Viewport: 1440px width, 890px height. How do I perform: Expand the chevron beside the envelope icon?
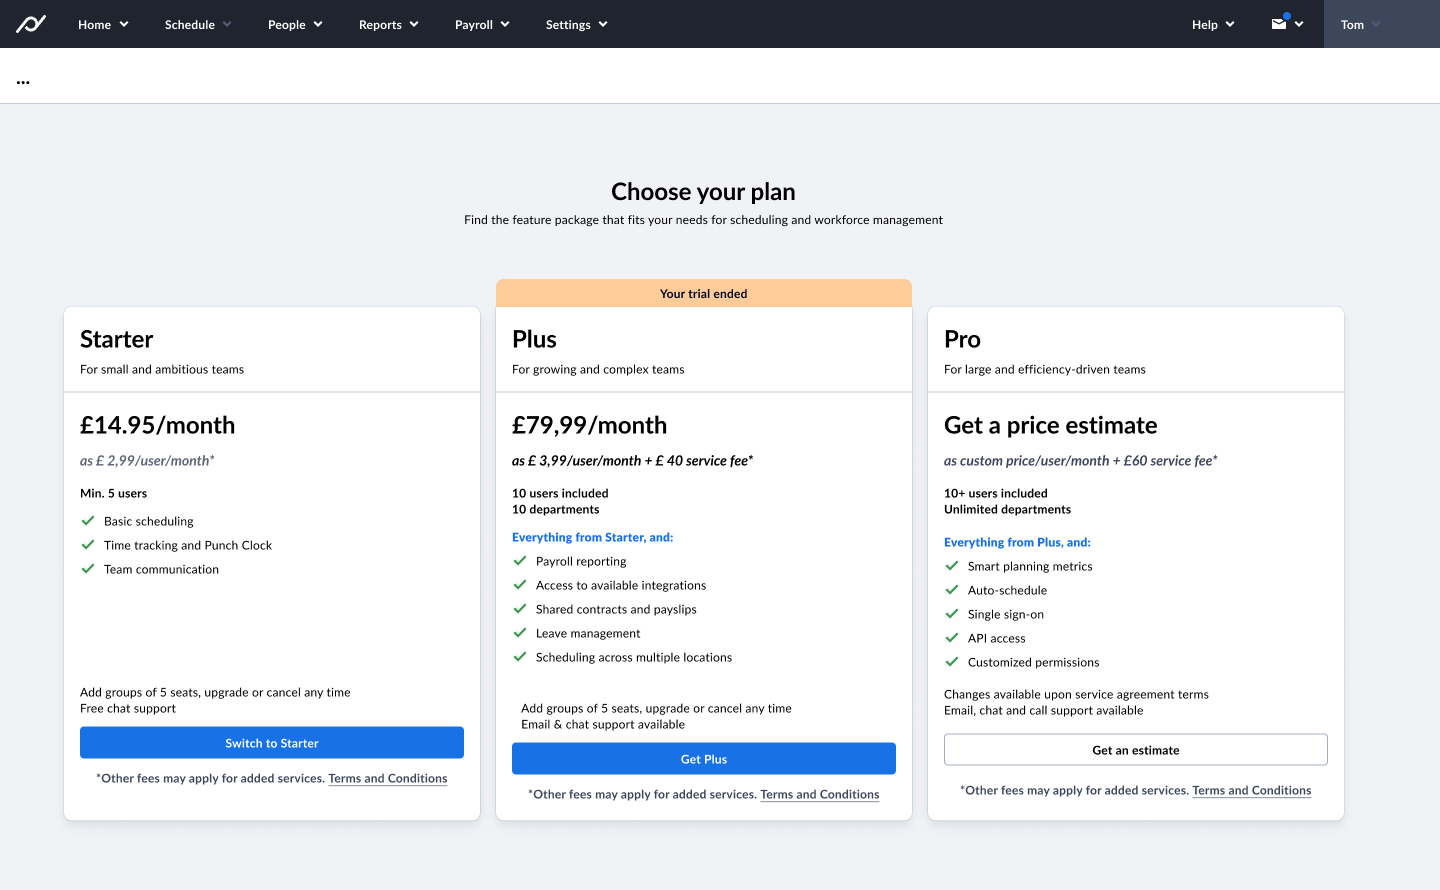coord(1299,25)
